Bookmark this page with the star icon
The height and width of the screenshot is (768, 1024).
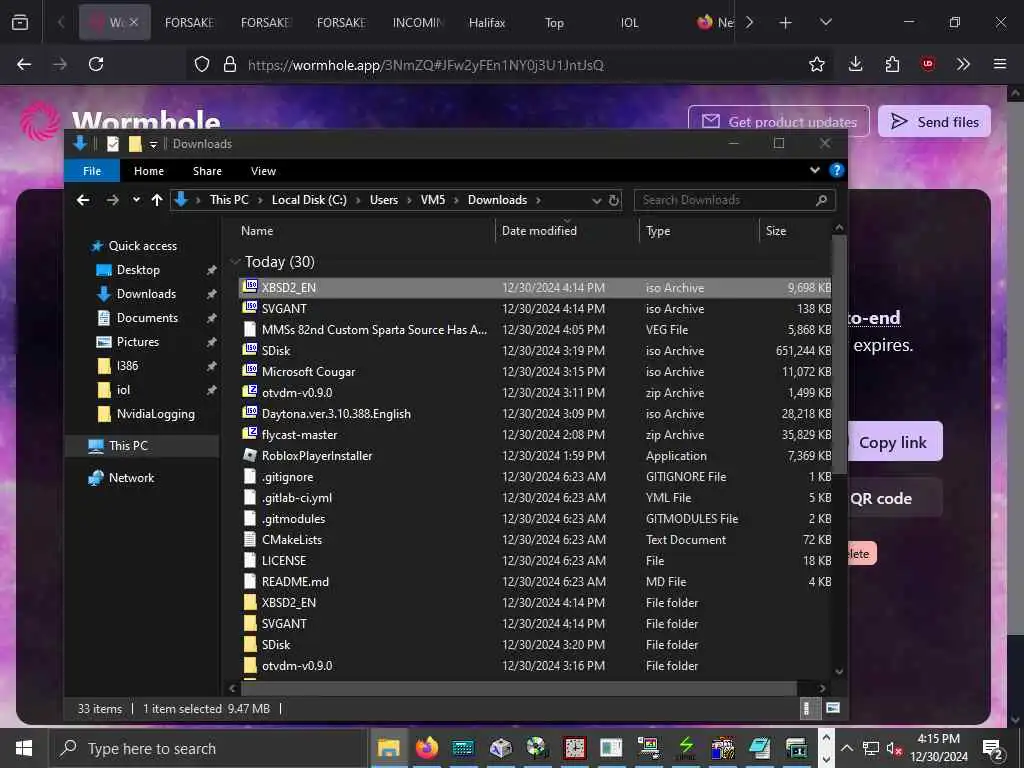pos(816,64)
